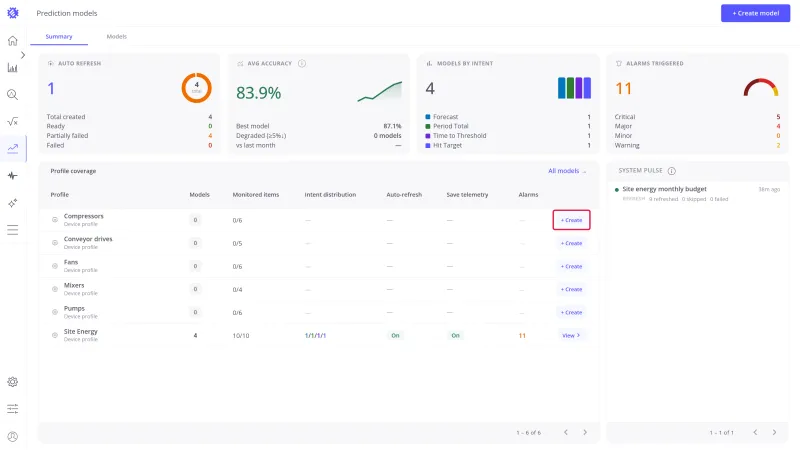Screen dimensions: 800x450
Task: Click the Models column header
Action: point(199,195)
